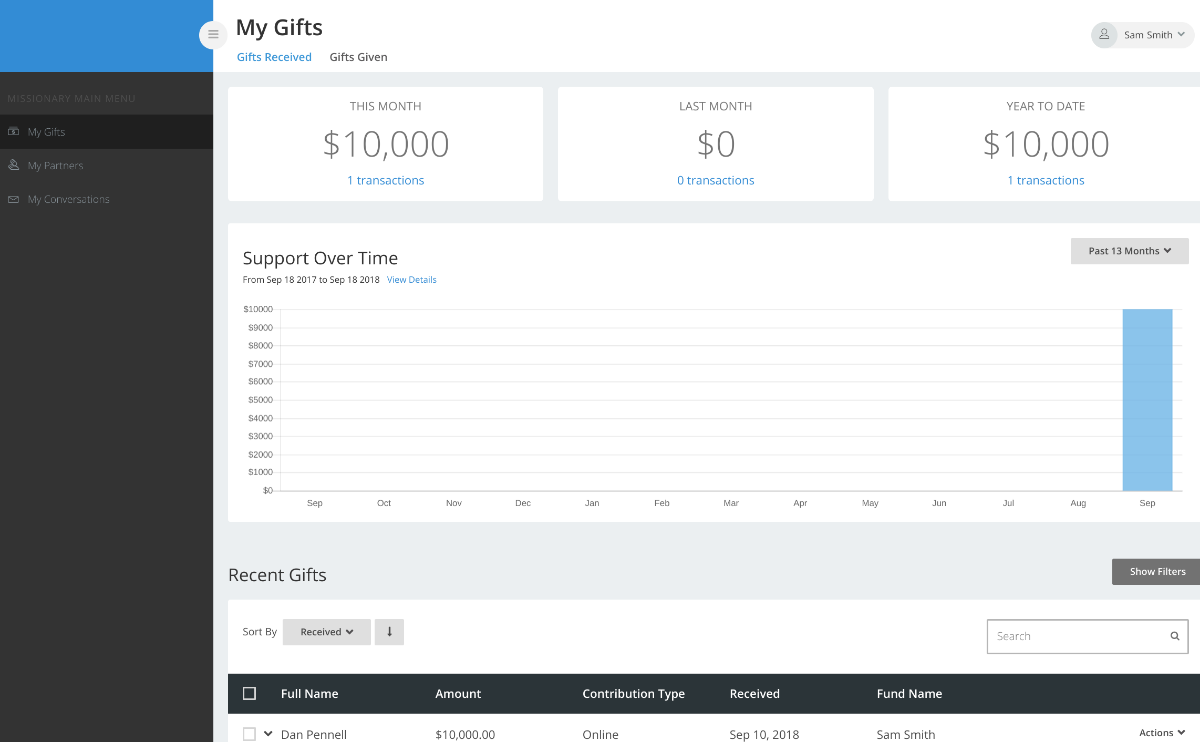Expand the Dan Pennell row chevron
Viewport: 1200px width, 742px height.
click(268, 734)
